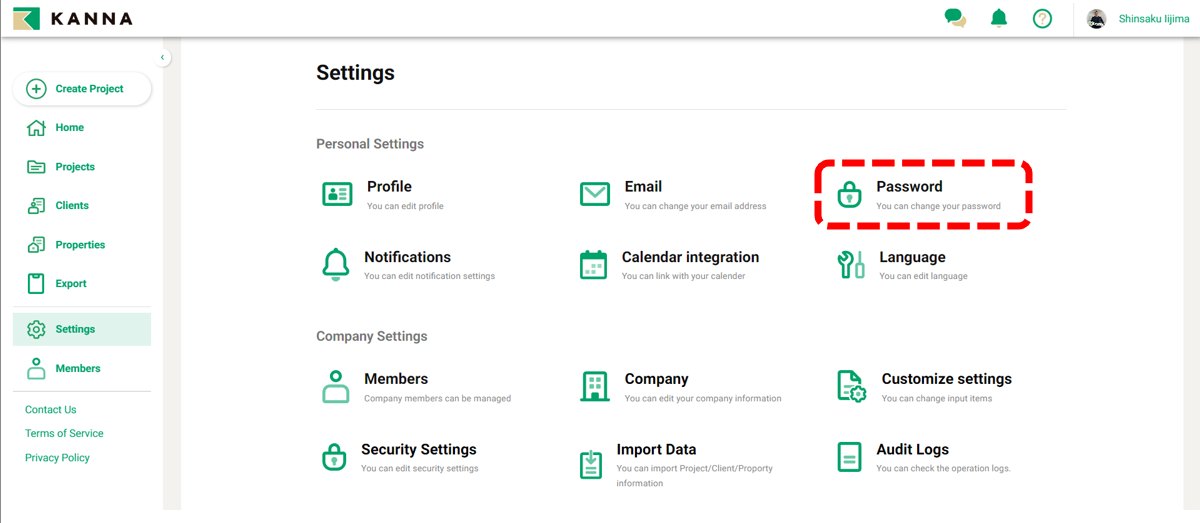Click the Password lock icon

[849, 194]
